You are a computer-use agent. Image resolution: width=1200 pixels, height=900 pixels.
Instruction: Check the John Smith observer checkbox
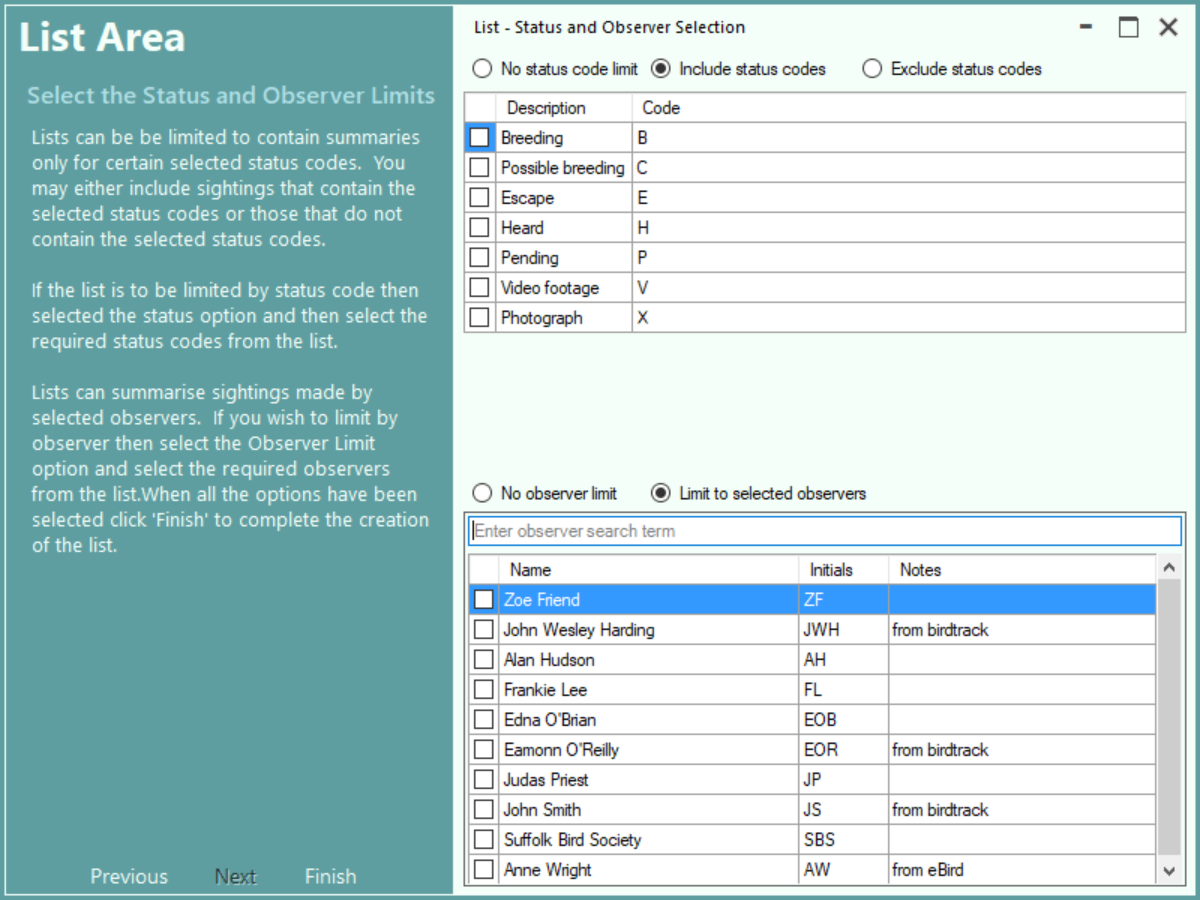pyautogui.click(x=484, y=810)
